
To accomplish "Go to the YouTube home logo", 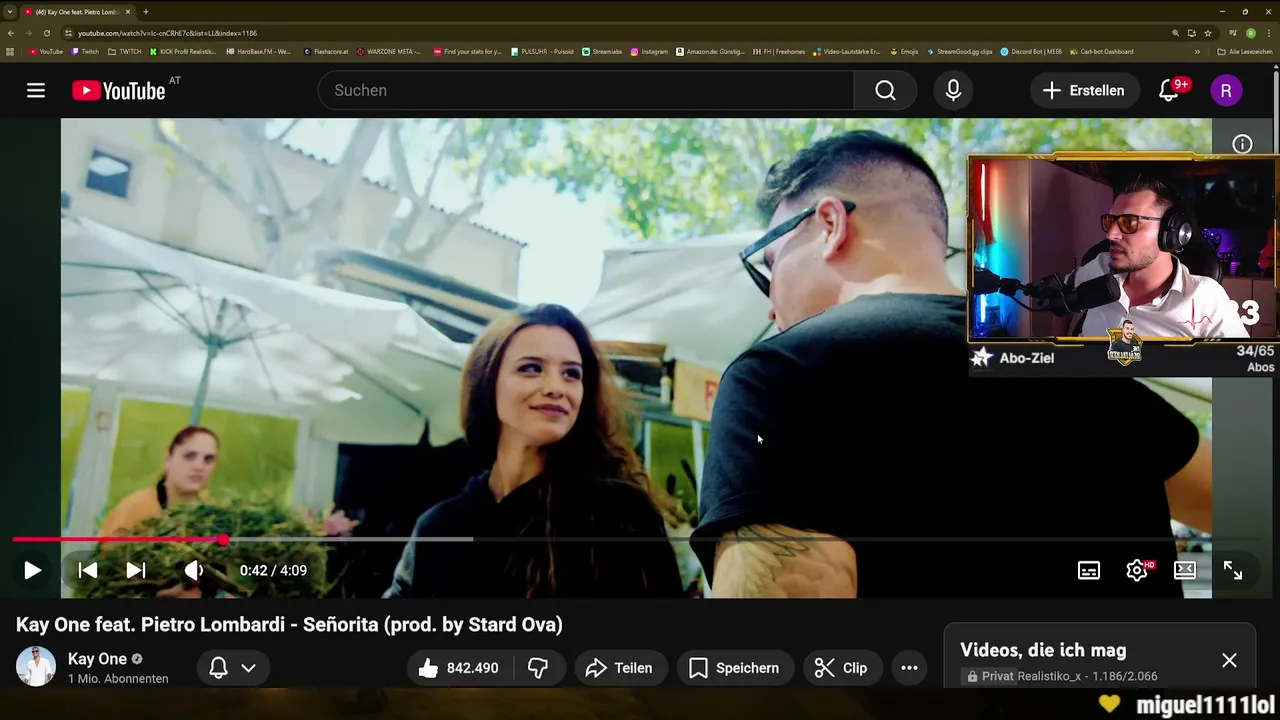I will coord(119,90).
